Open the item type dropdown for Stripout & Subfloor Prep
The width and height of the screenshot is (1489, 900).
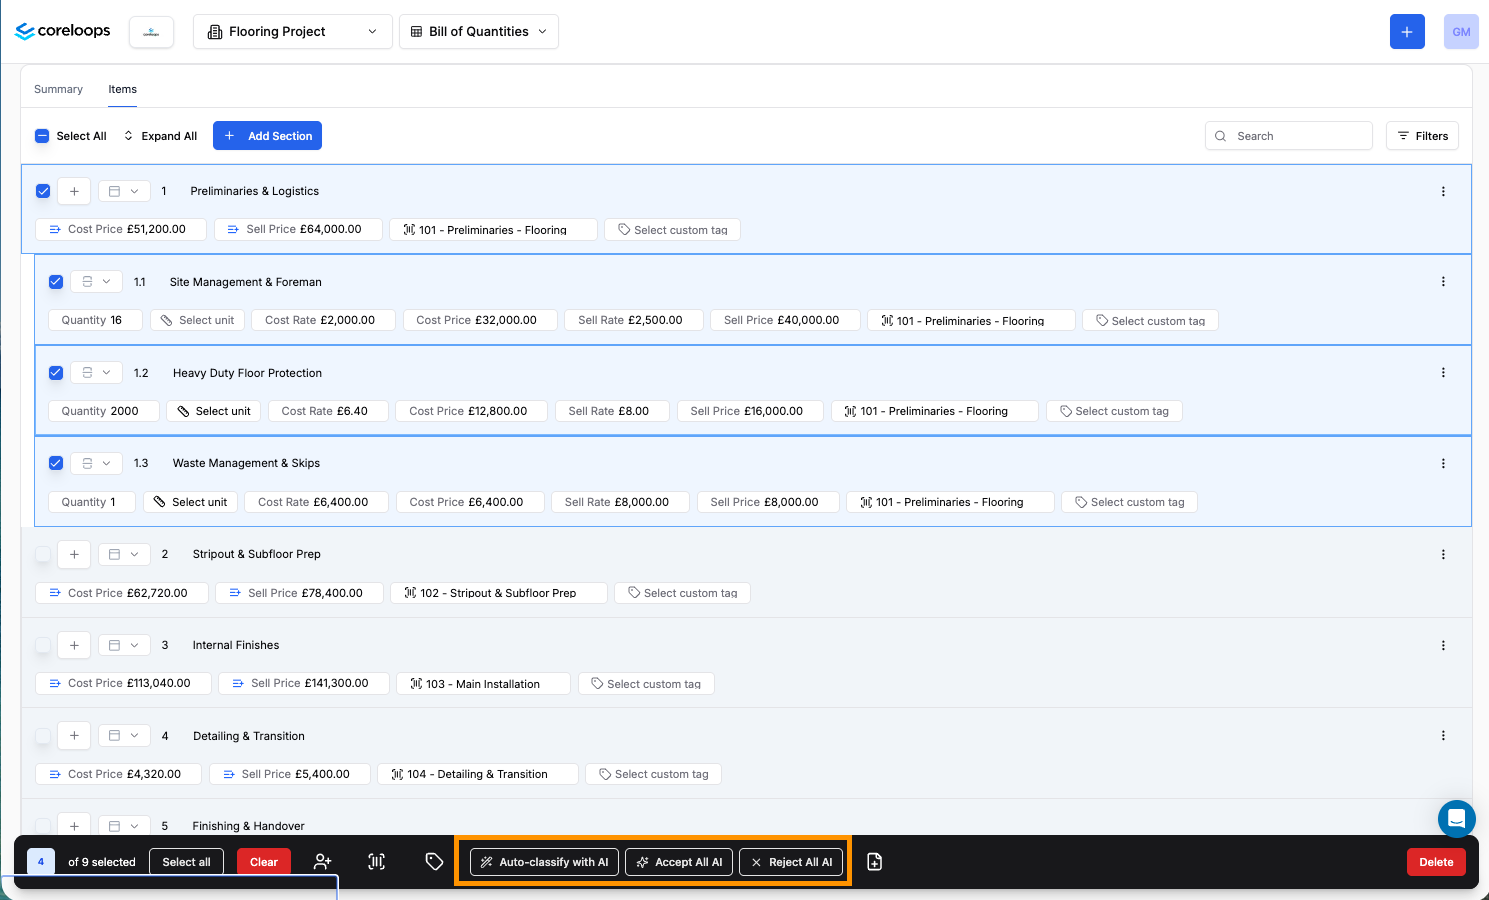pos(124,554)
